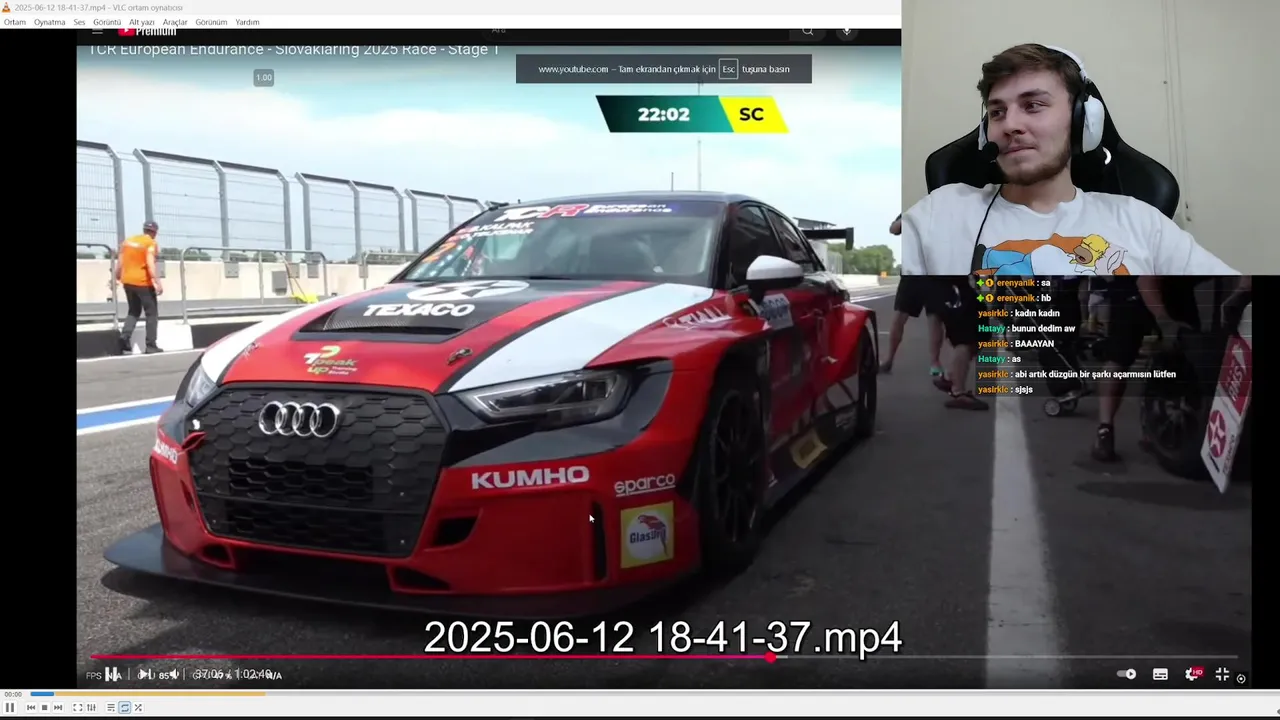Click the YouTube voice search microphone
Image resolution: width=1280 pixels, height=720 pixels.
pyautogui.click(x=846, y=31)
